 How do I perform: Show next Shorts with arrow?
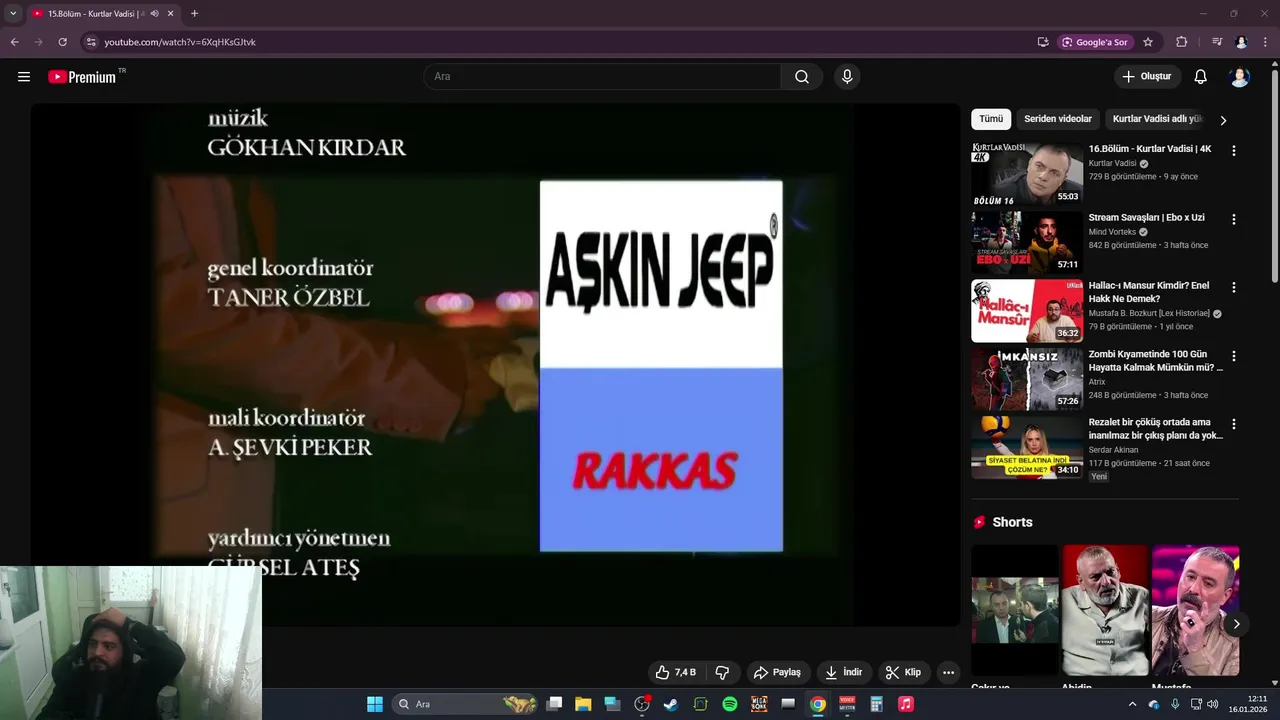click(1236, 624)
